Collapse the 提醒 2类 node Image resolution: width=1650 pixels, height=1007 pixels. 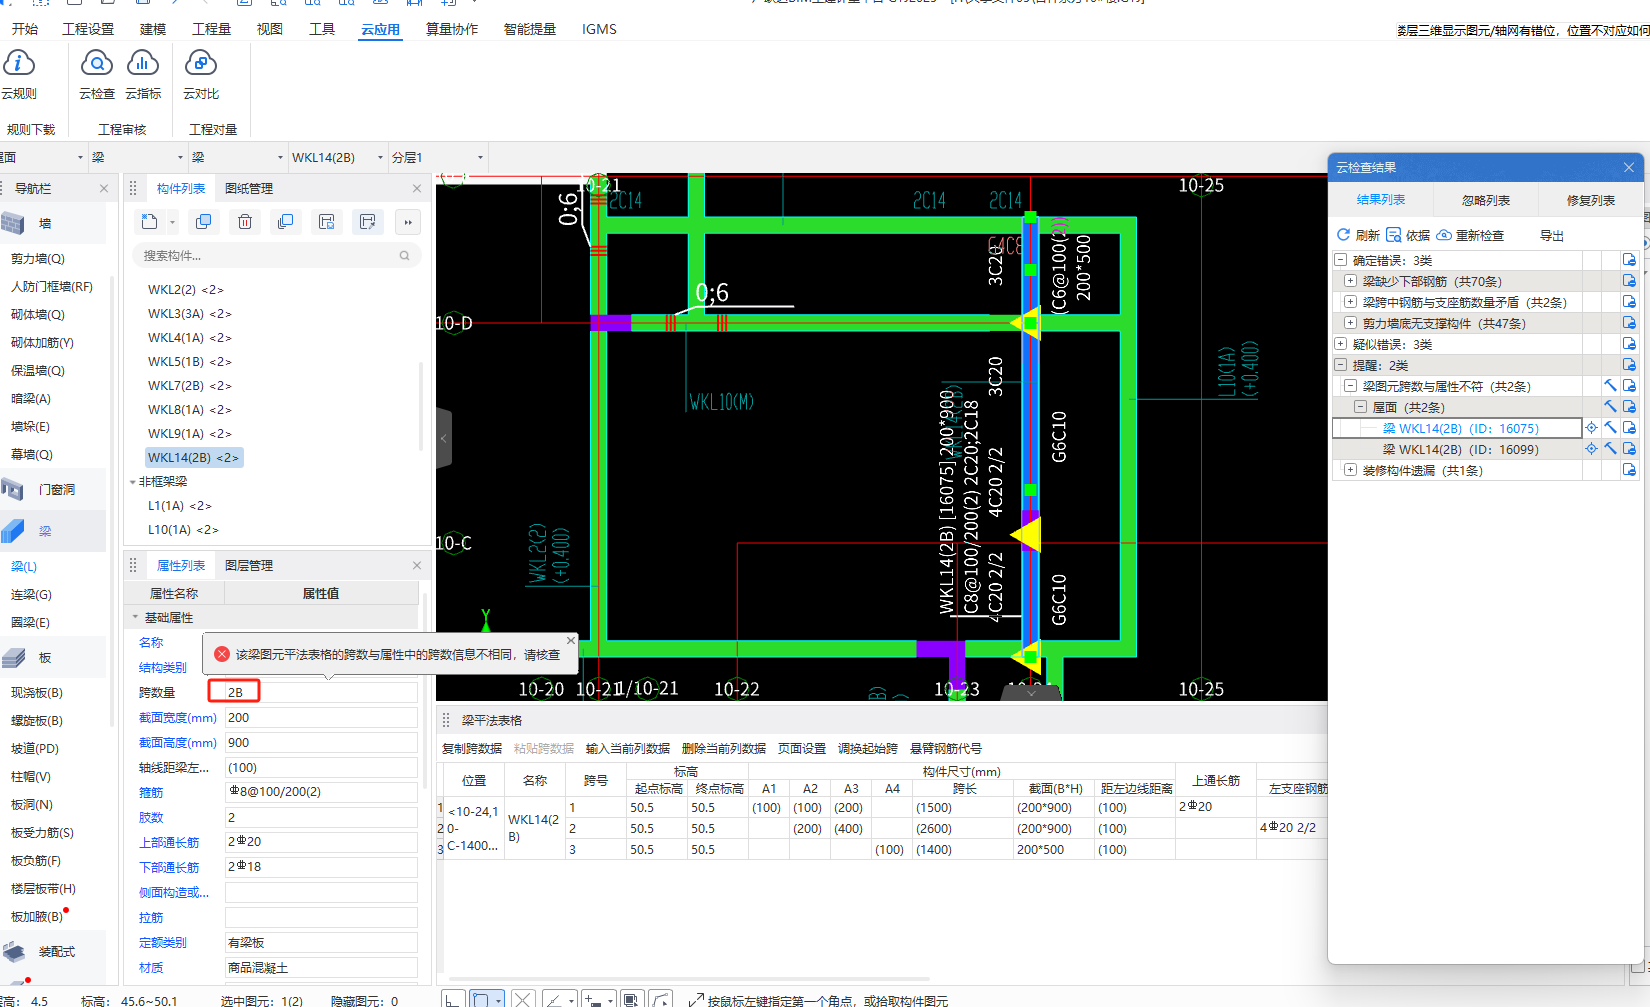(1340, 365)
